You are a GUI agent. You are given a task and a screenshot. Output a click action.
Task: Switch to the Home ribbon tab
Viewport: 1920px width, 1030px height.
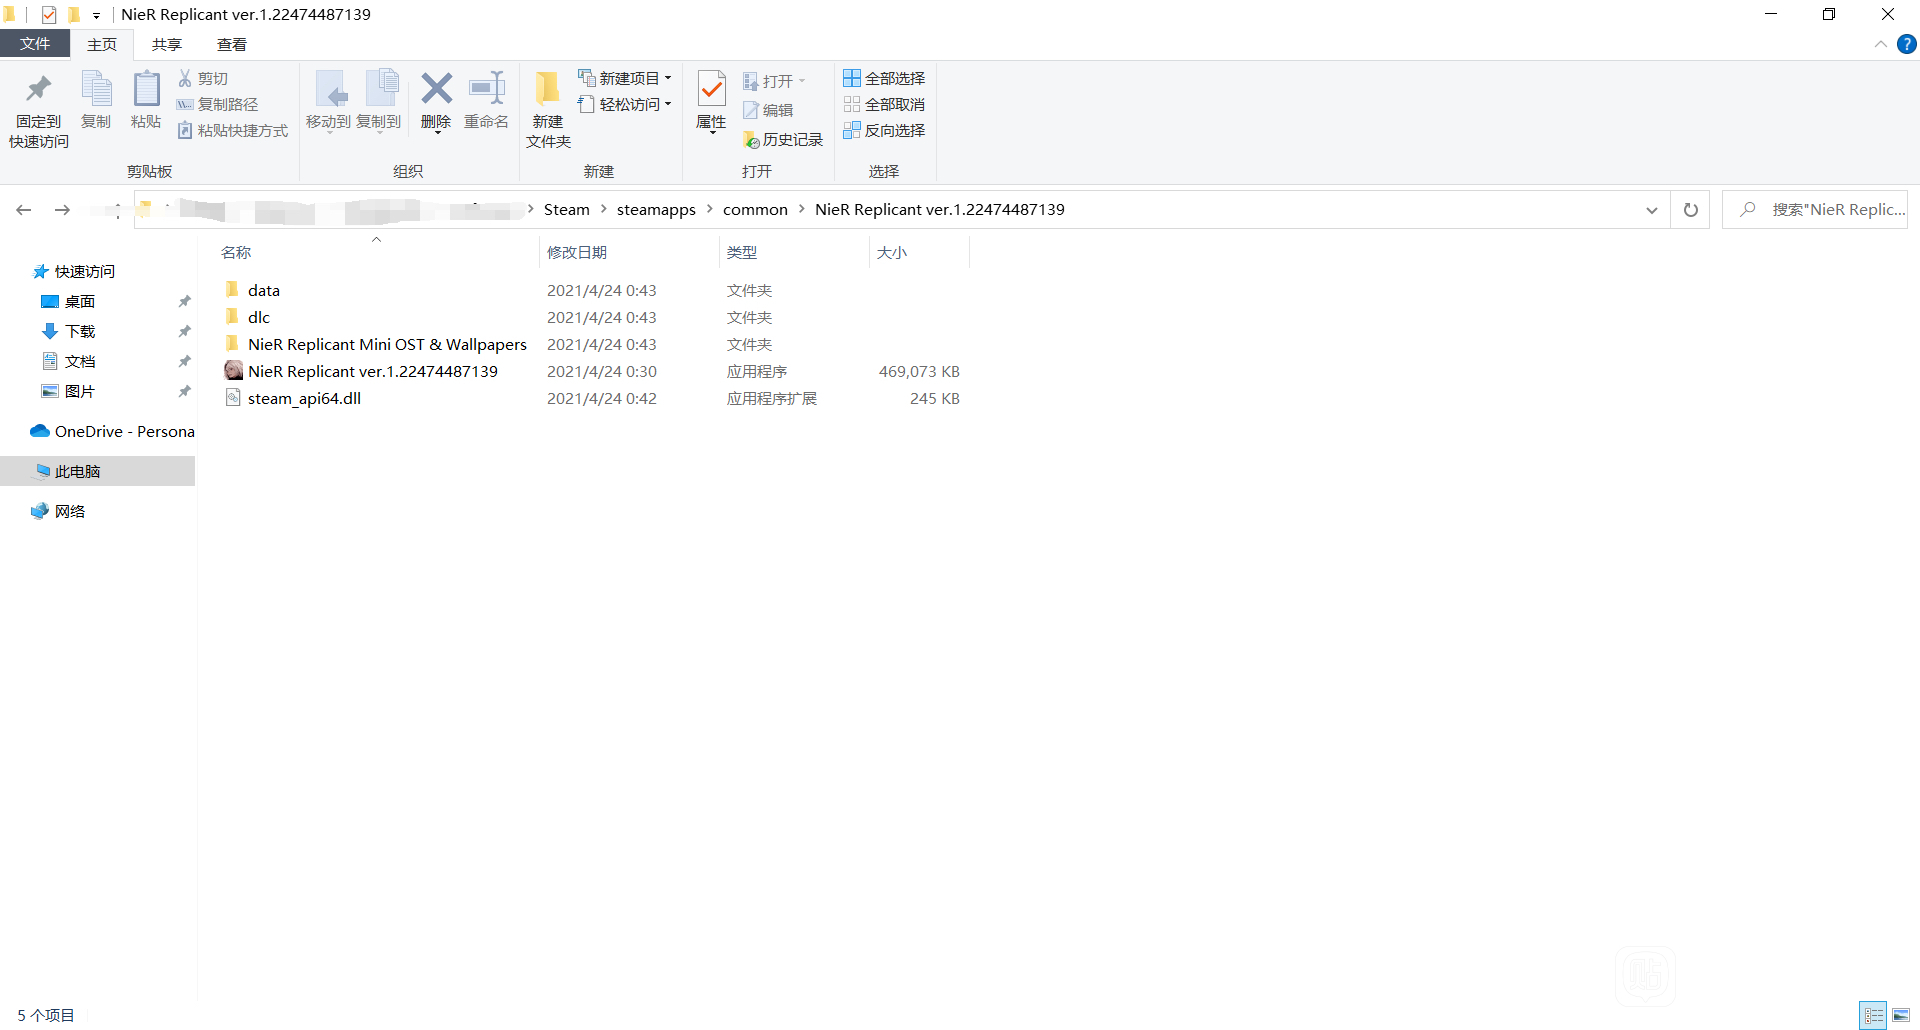(102, 45)
